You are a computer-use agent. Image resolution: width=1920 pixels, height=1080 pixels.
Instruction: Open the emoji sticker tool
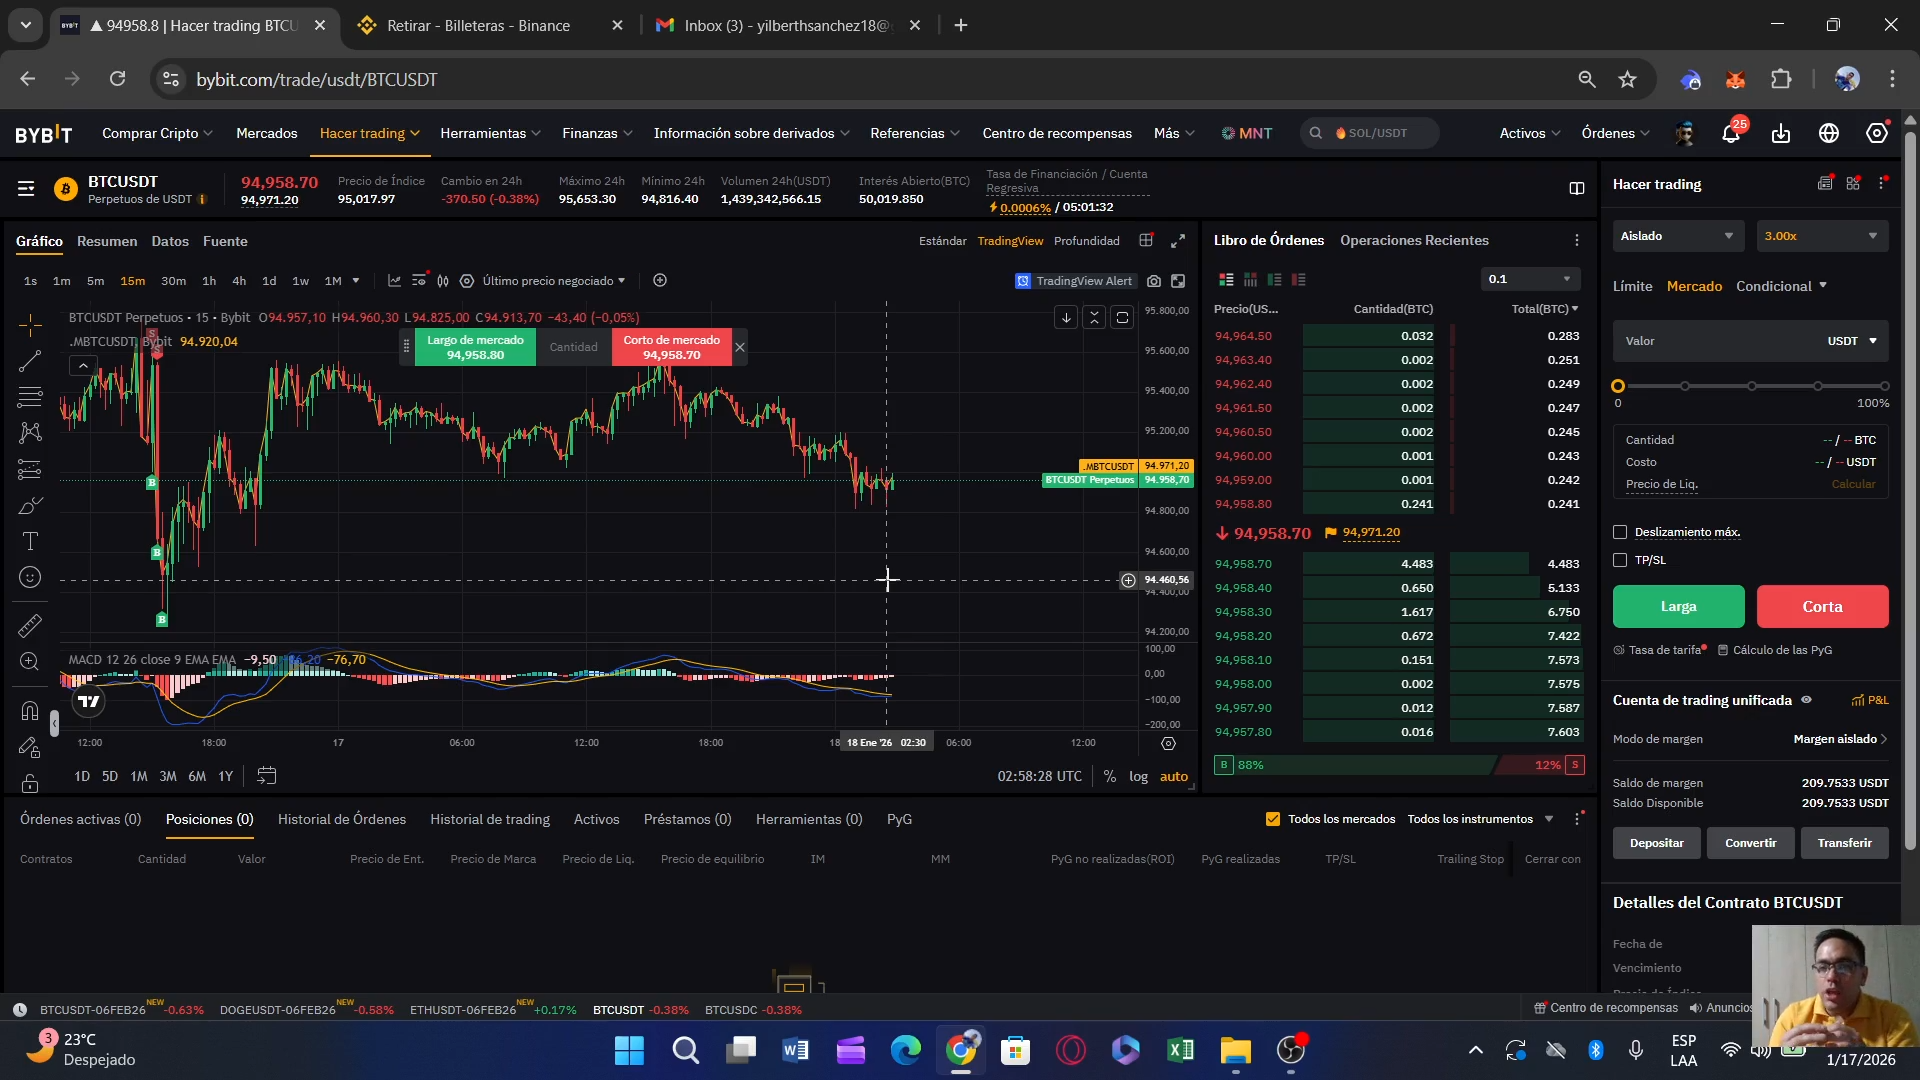pyautogui.click(x=30, y=577)
